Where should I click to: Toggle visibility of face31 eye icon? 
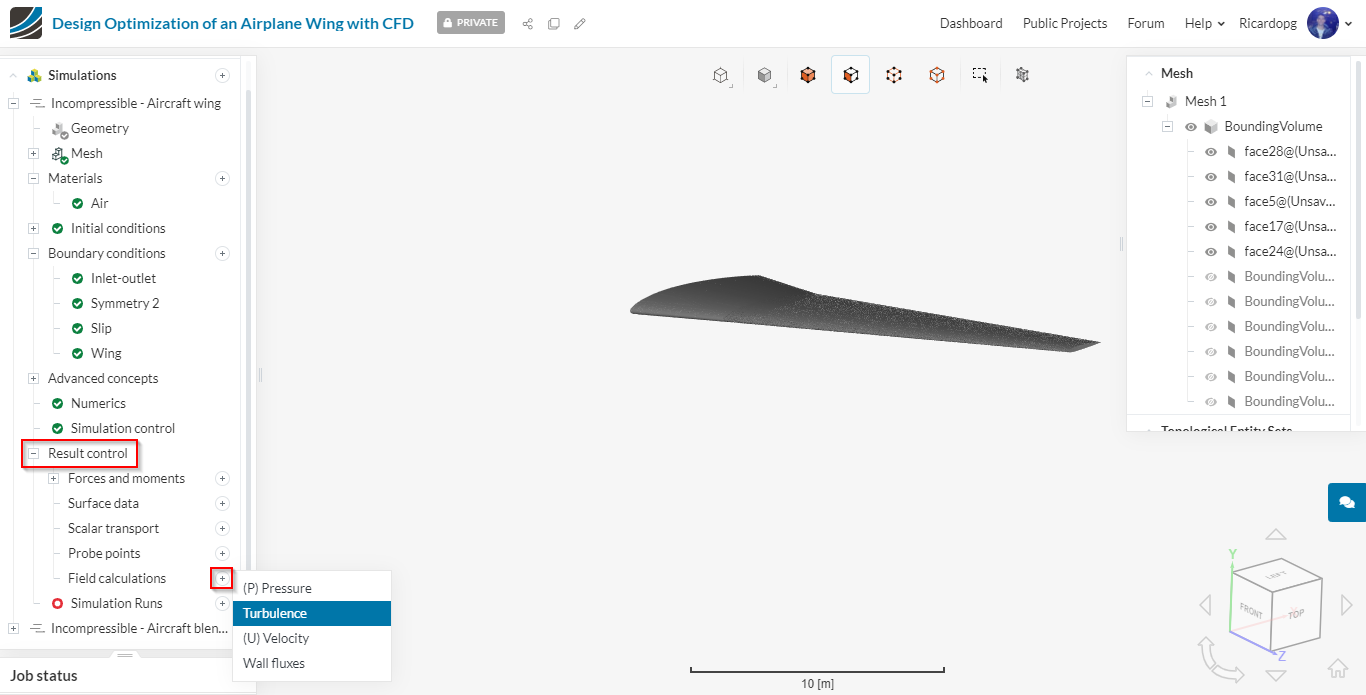1211,177
